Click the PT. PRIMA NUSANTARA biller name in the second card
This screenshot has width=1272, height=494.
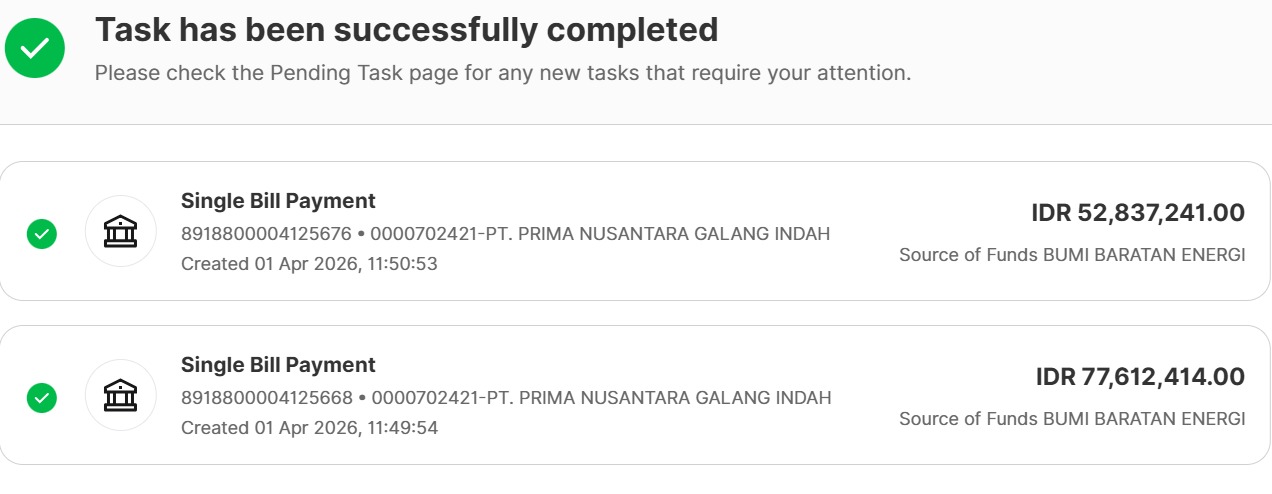pos(601,398)
